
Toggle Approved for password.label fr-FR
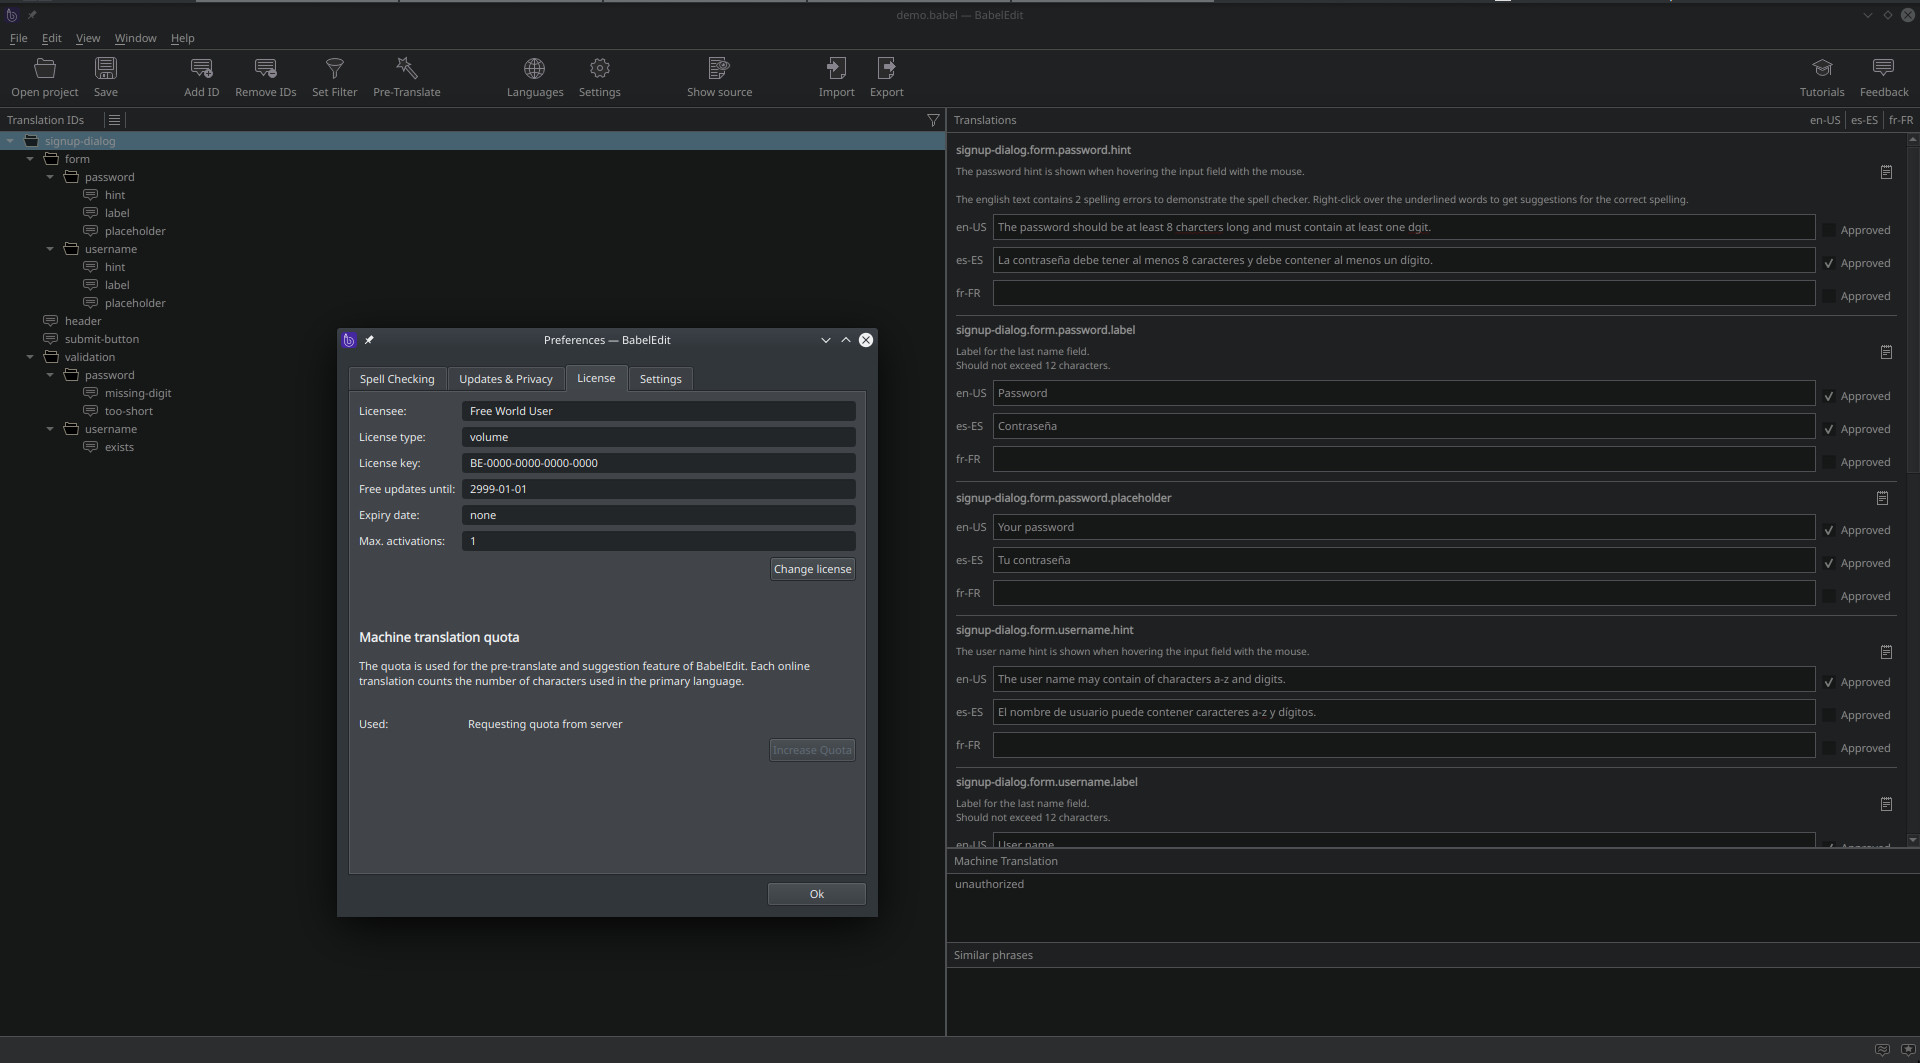(1828, 462)
